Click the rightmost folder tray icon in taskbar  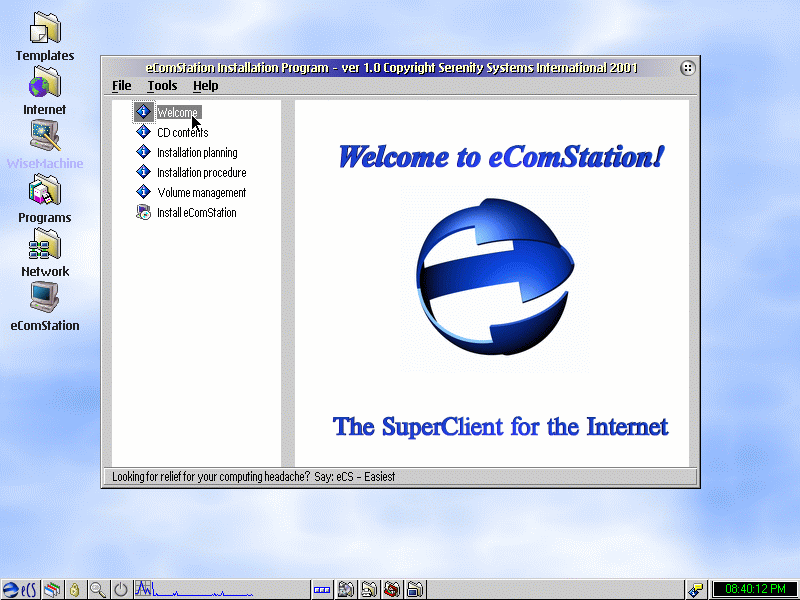tap(415, 590)
